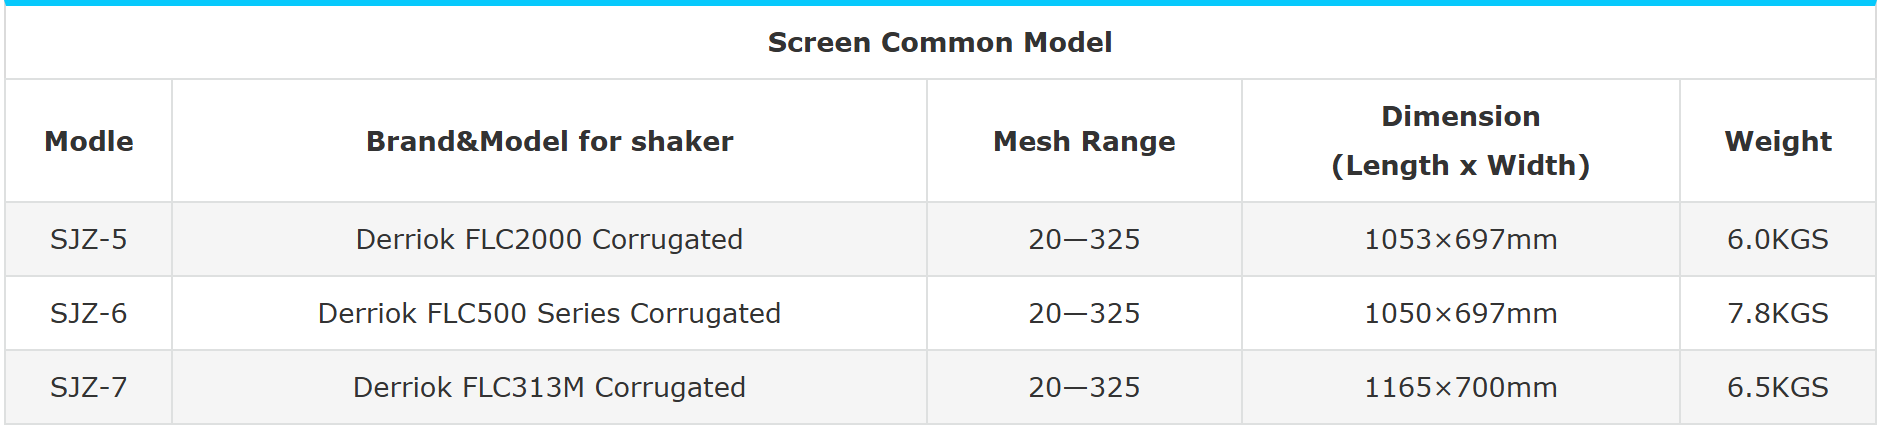
Task: Click the "Screen Common Model" table title
Action: pos(939,42)
